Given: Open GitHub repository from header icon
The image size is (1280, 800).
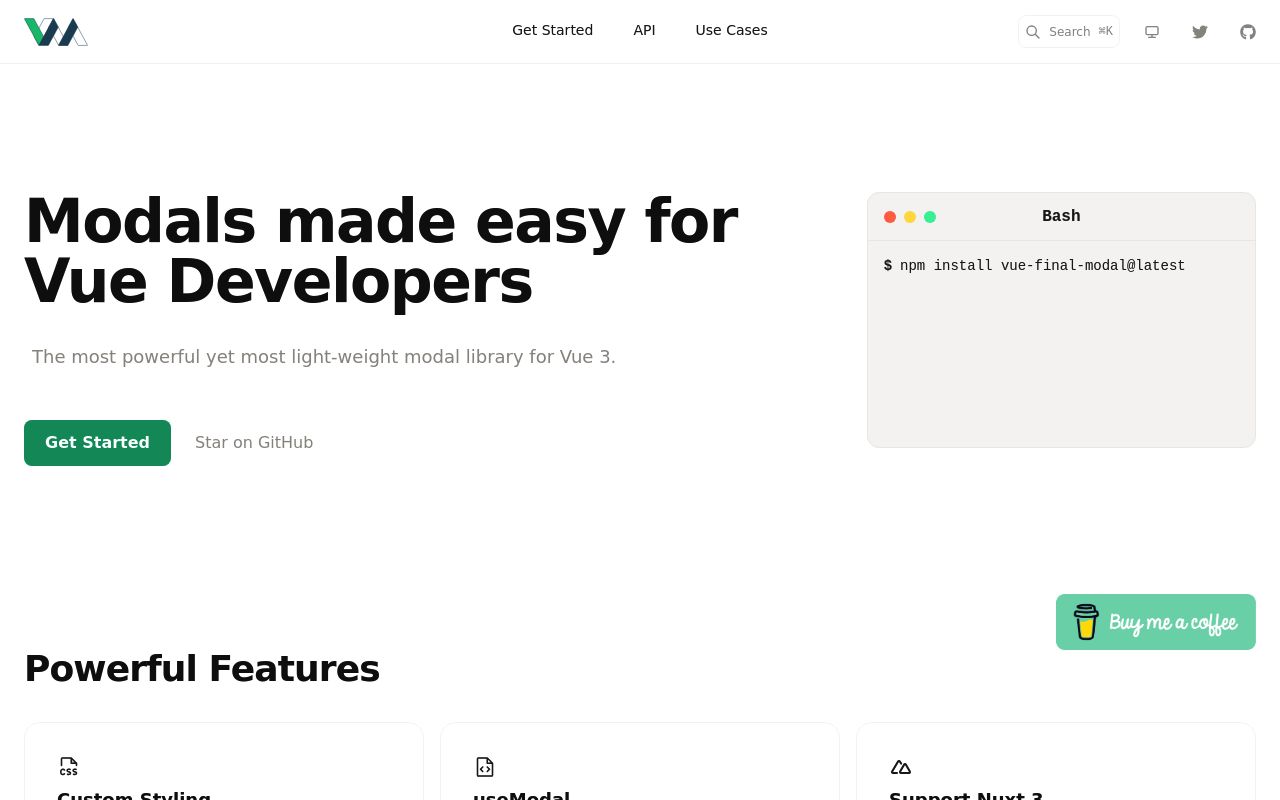Looking at the screenshot, I should click(x=1248, y=31).
